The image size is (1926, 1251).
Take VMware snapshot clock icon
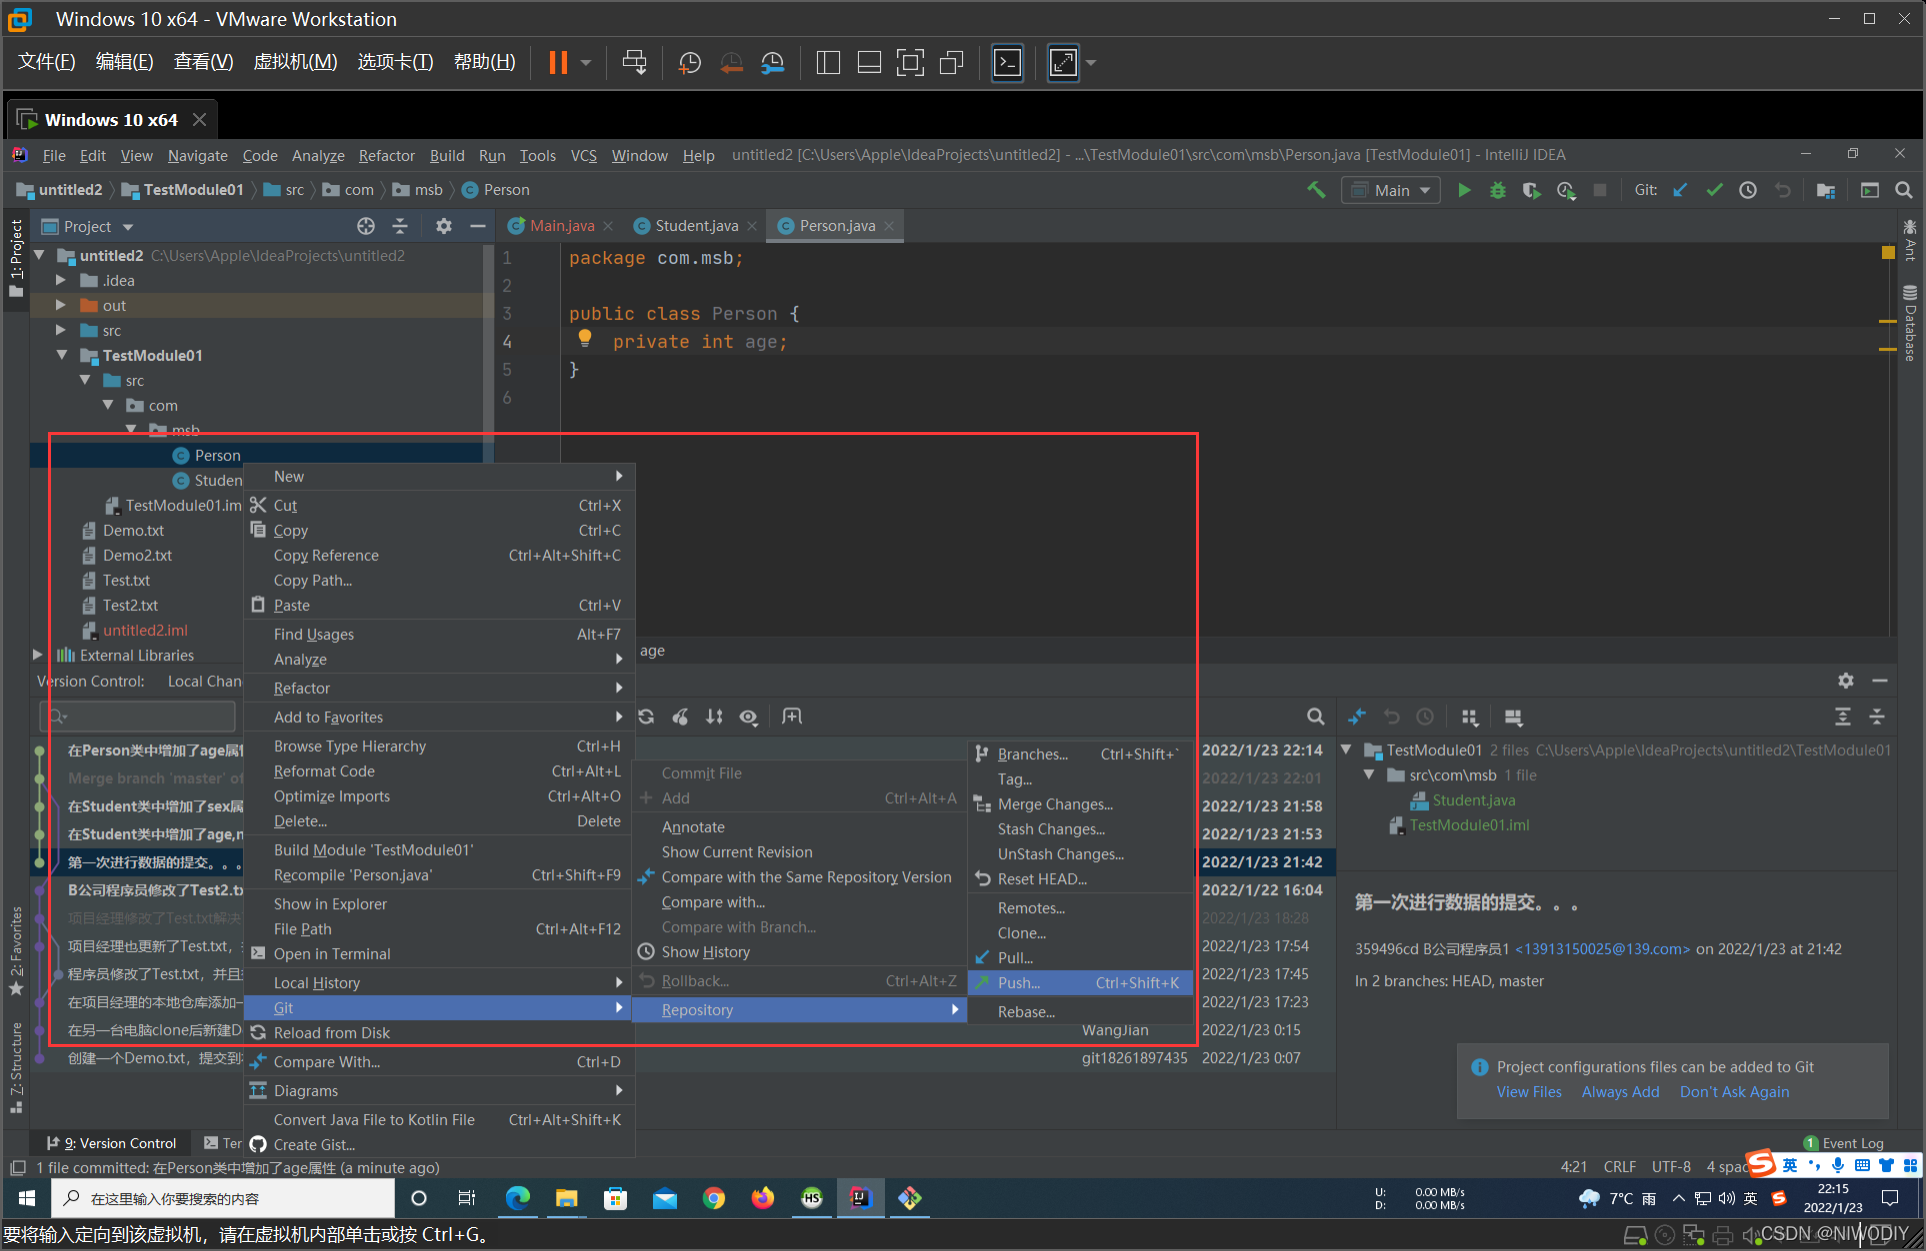[x=690, y=63]
